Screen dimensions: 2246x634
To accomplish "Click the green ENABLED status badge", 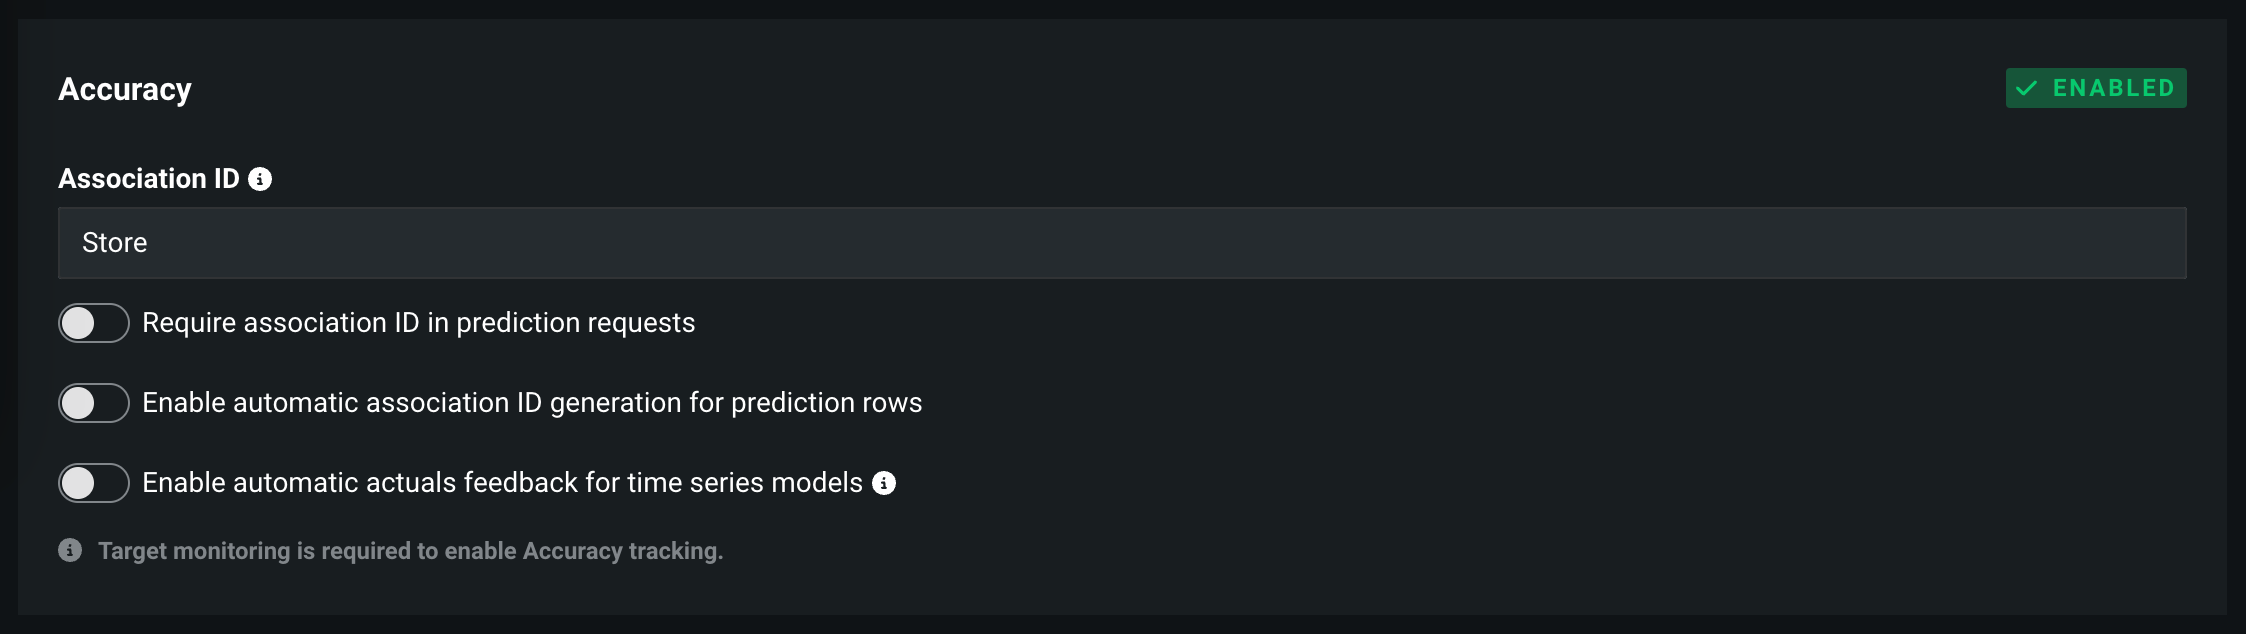I will point(2095,88).
